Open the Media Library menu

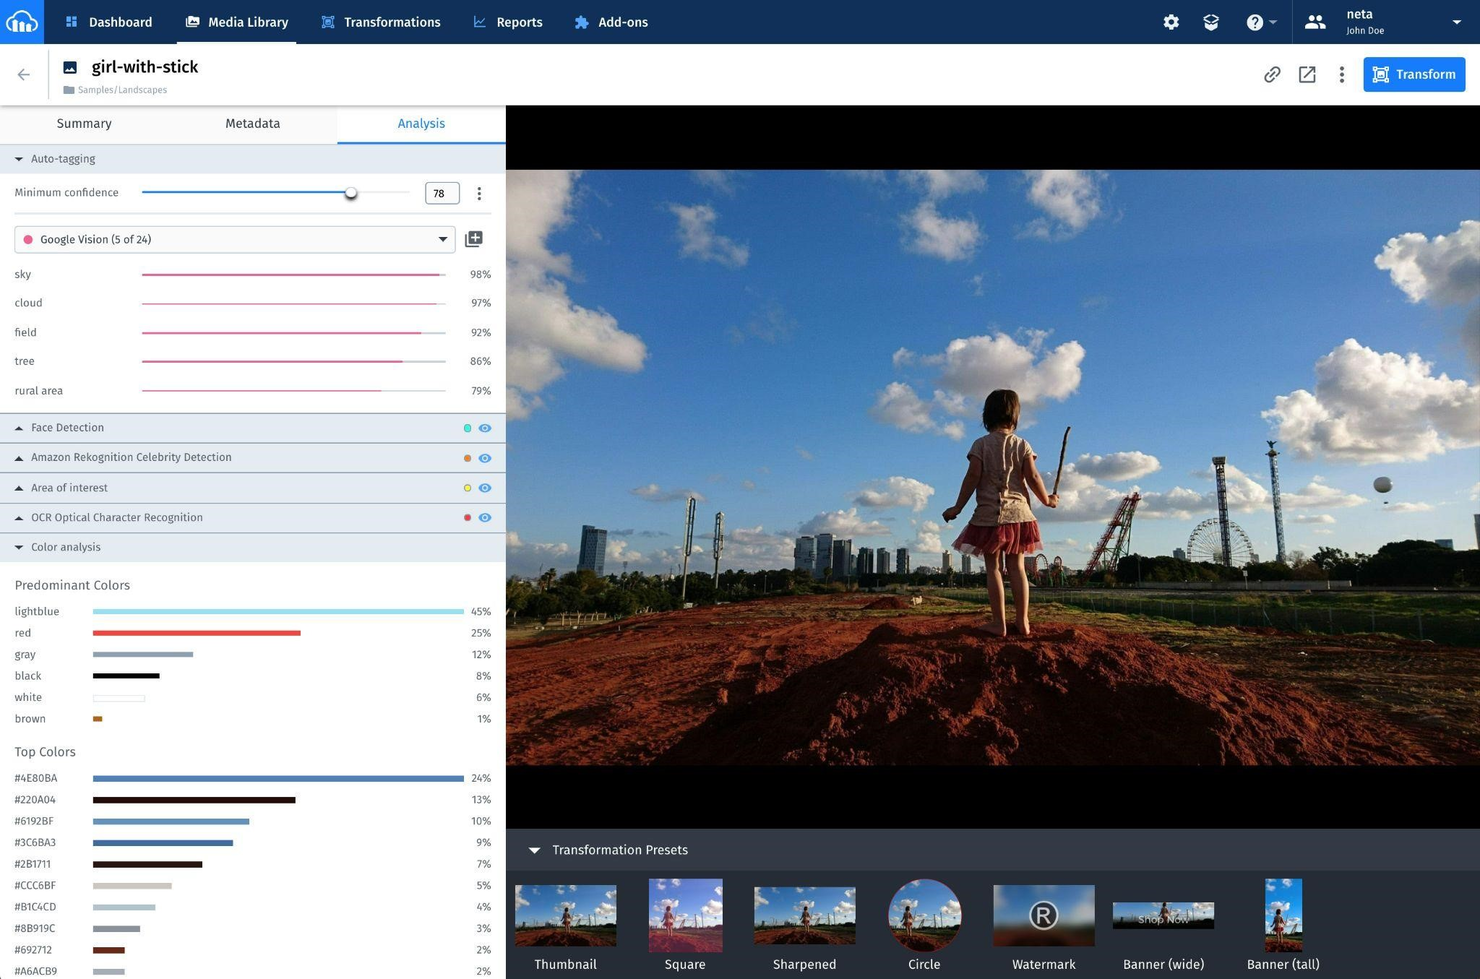coord(237,22)
